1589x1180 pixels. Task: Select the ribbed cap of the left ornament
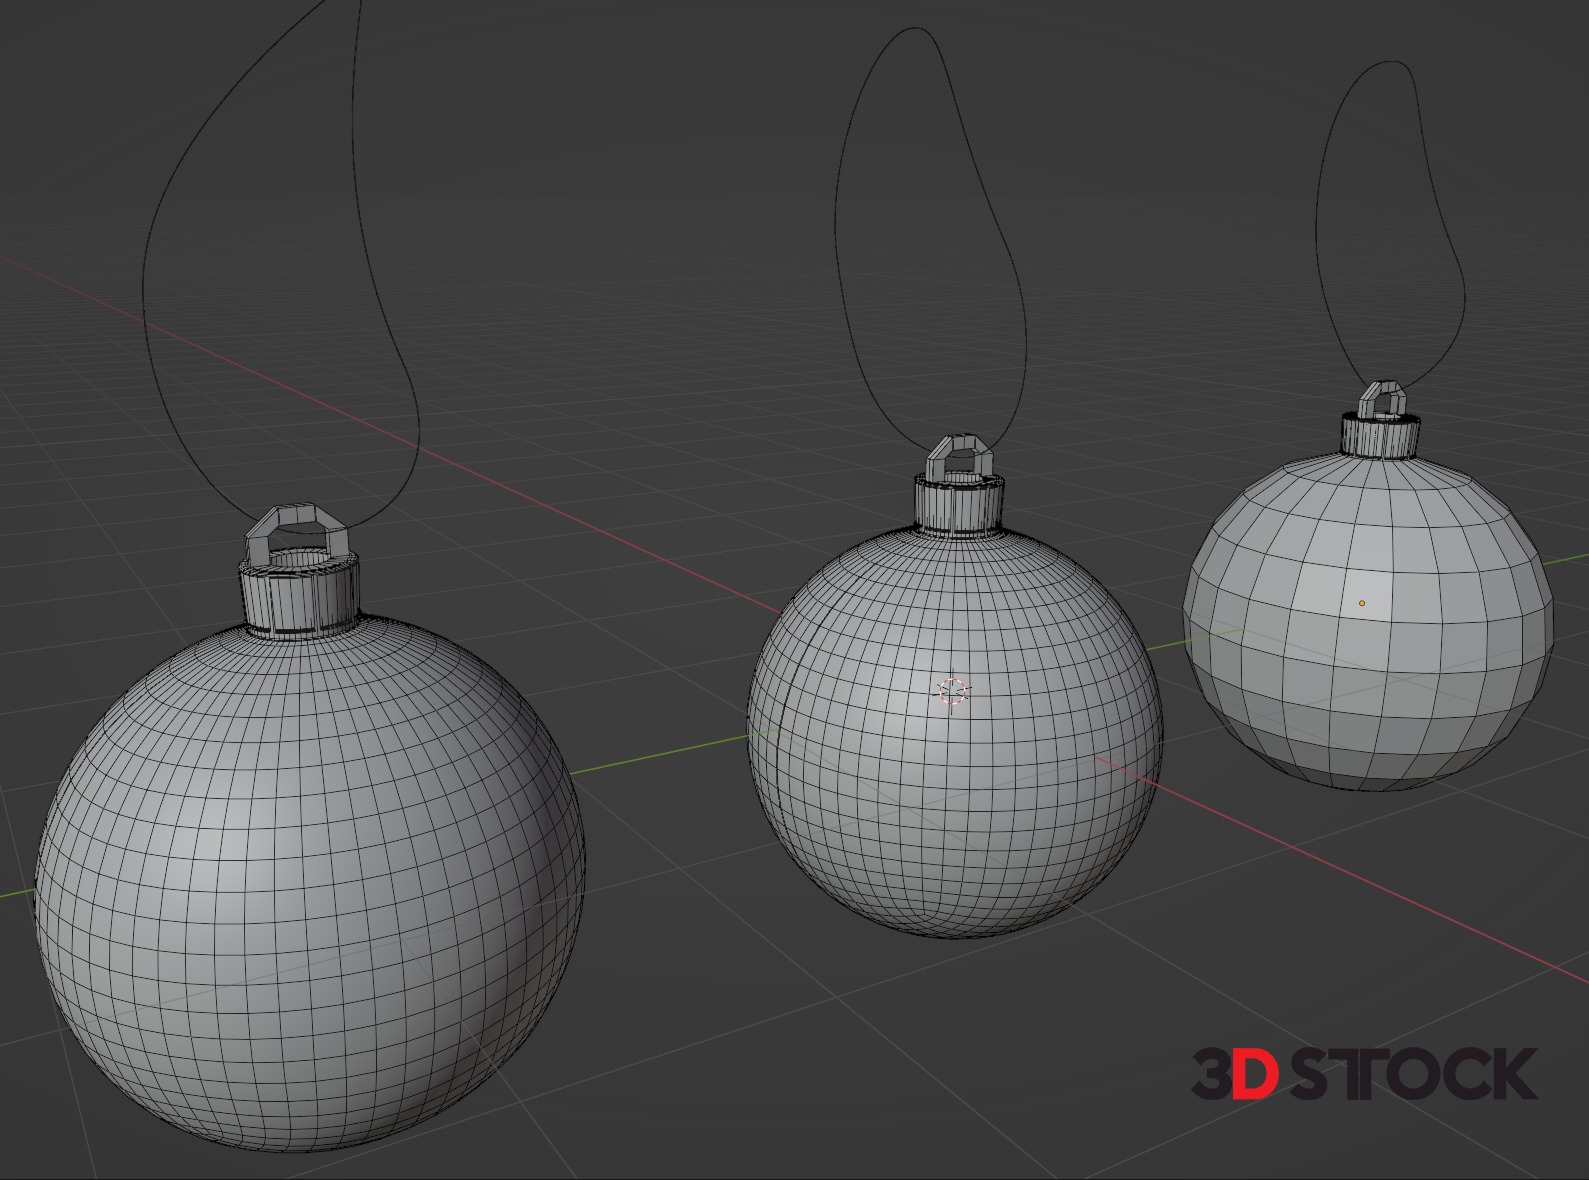[300, 595]
